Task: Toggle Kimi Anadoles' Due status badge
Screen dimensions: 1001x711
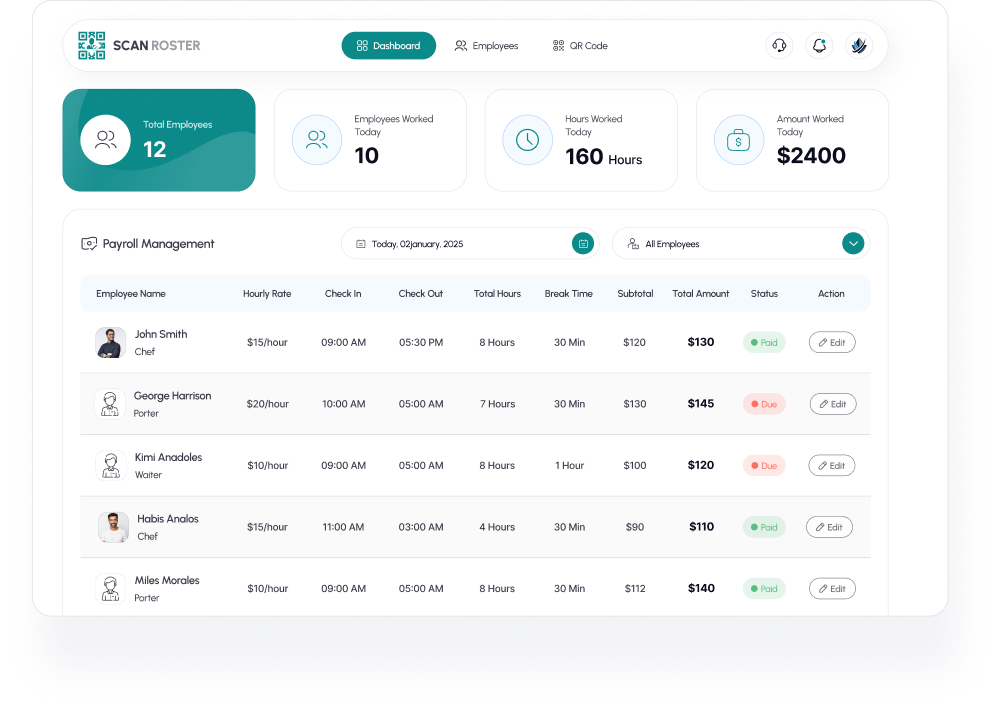Action: [x=764, y=465]
